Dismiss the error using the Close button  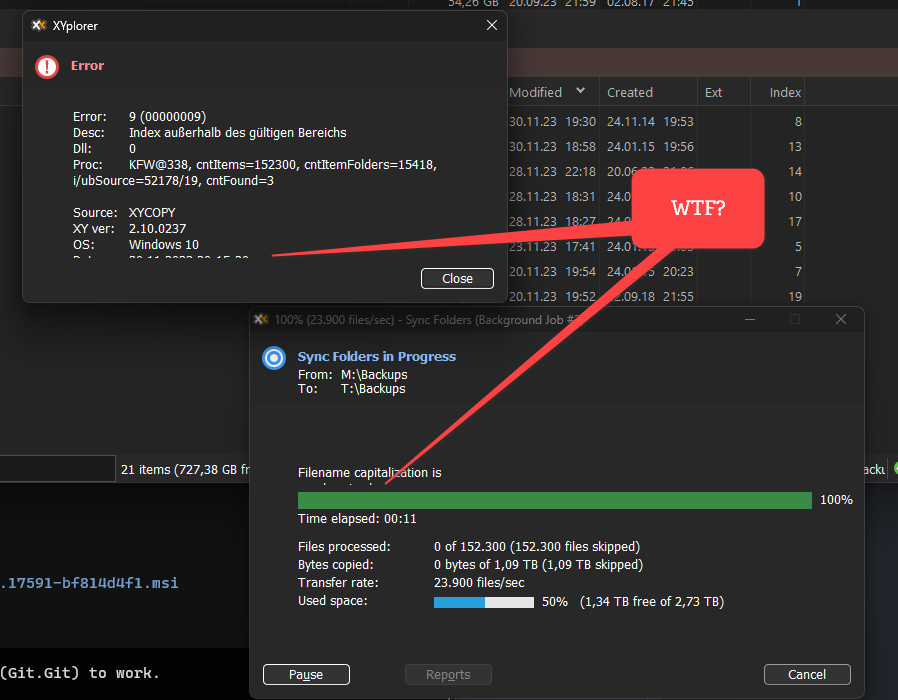(x=457, y=278)
